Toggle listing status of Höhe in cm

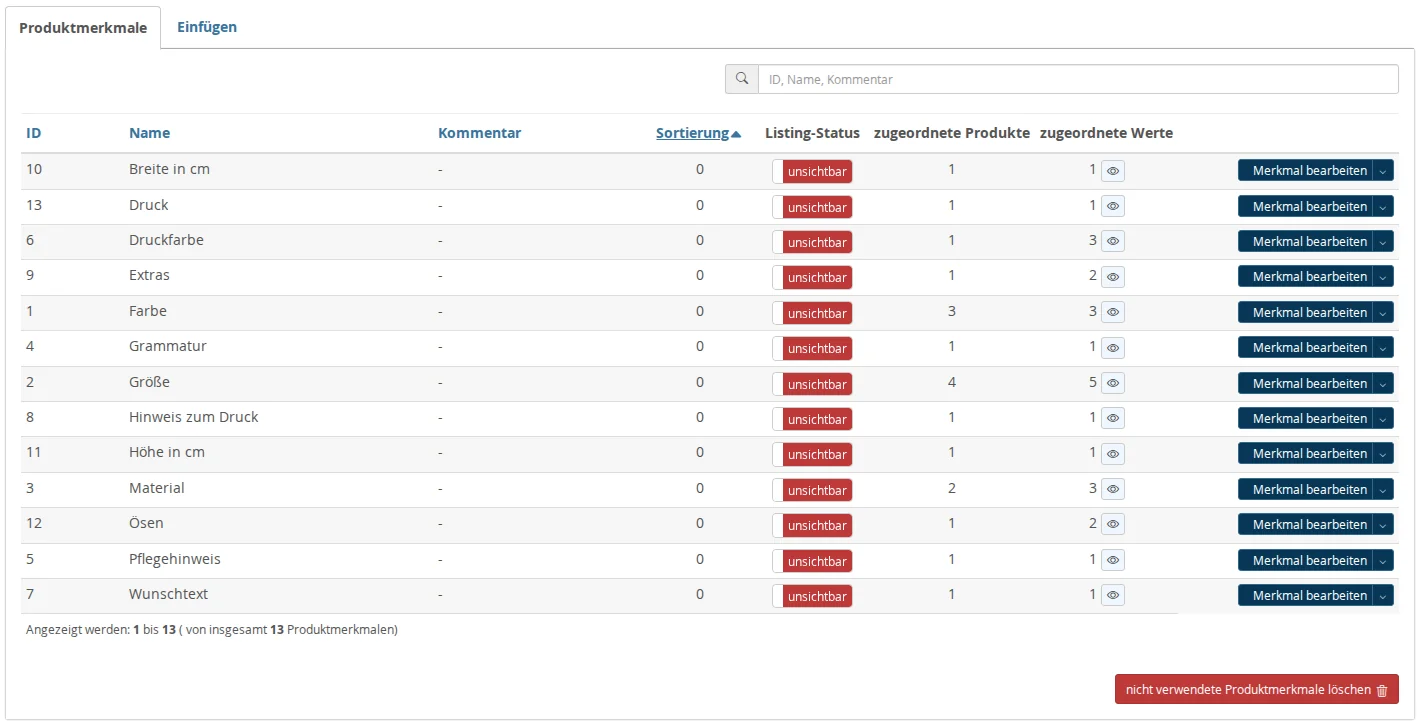pyautogui.click(x=812, y=454)
